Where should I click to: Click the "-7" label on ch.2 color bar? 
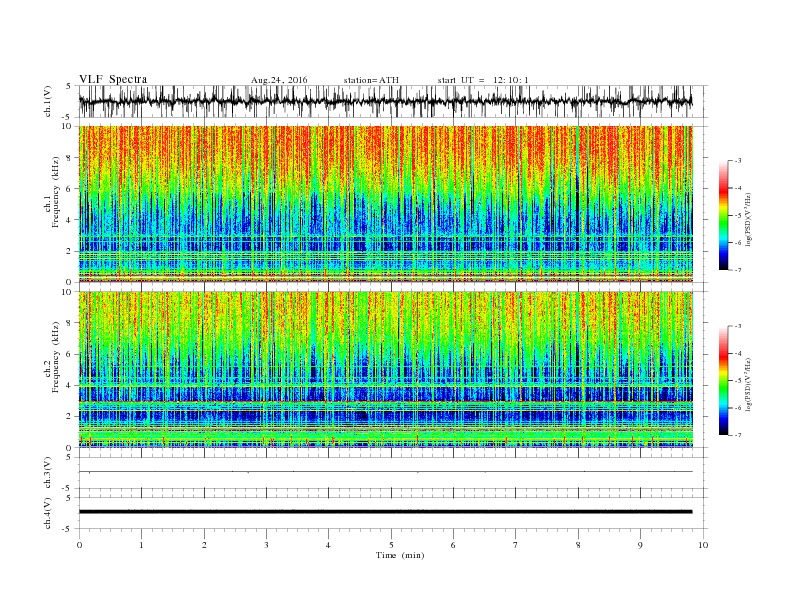737,435
